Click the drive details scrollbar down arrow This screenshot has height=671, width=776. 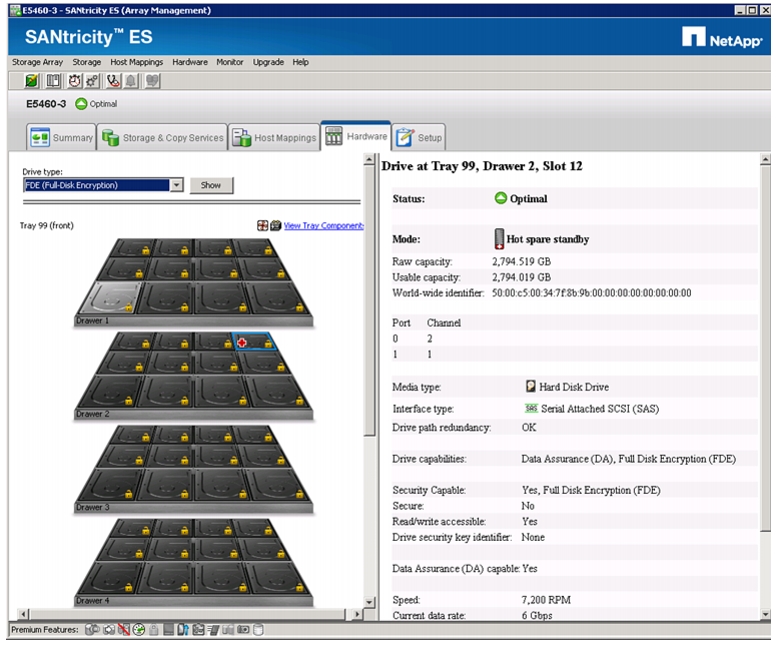765,614
